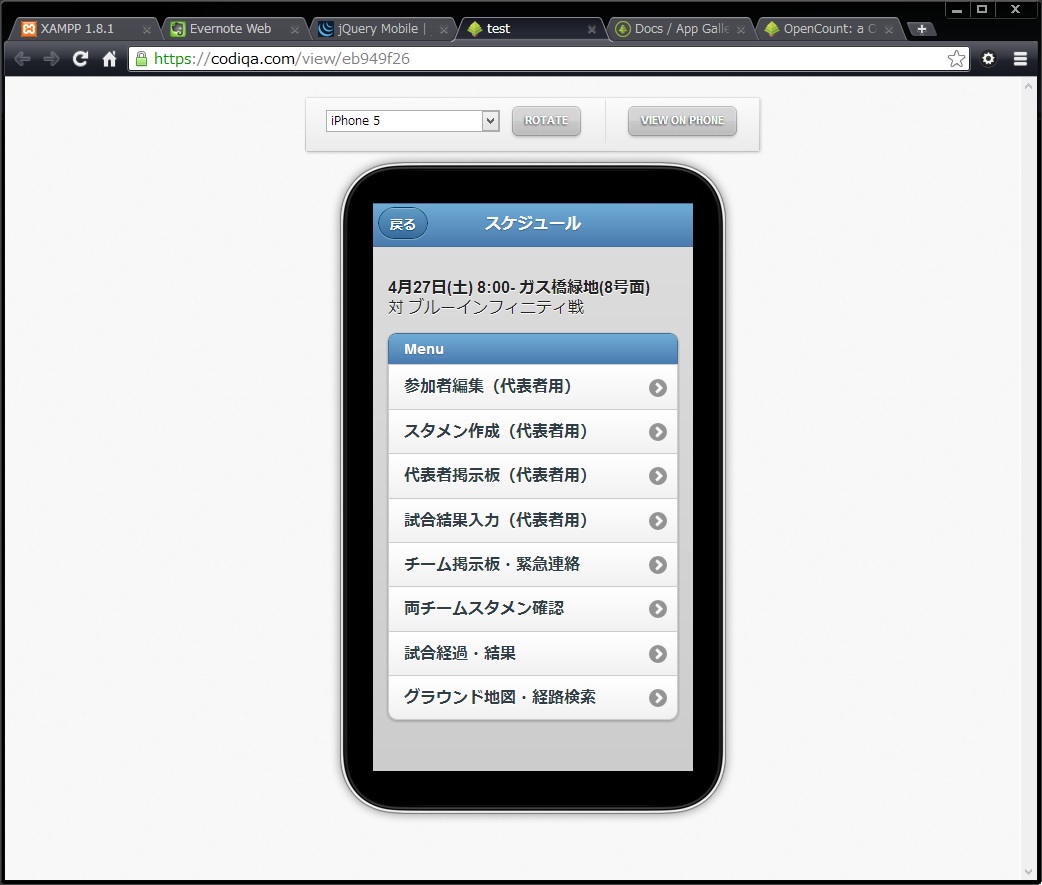
Task: Bookmark page with the star icon
Action: tap(956, 59)
